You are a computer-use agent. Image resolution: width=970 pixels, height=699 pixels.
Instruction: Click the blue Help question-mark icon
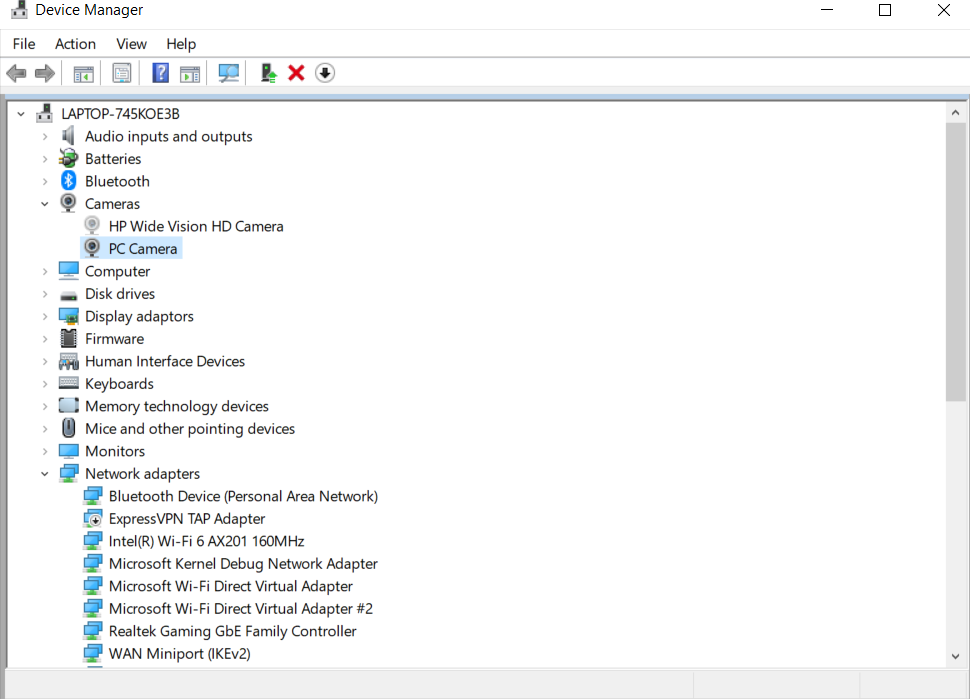point(160,73)
